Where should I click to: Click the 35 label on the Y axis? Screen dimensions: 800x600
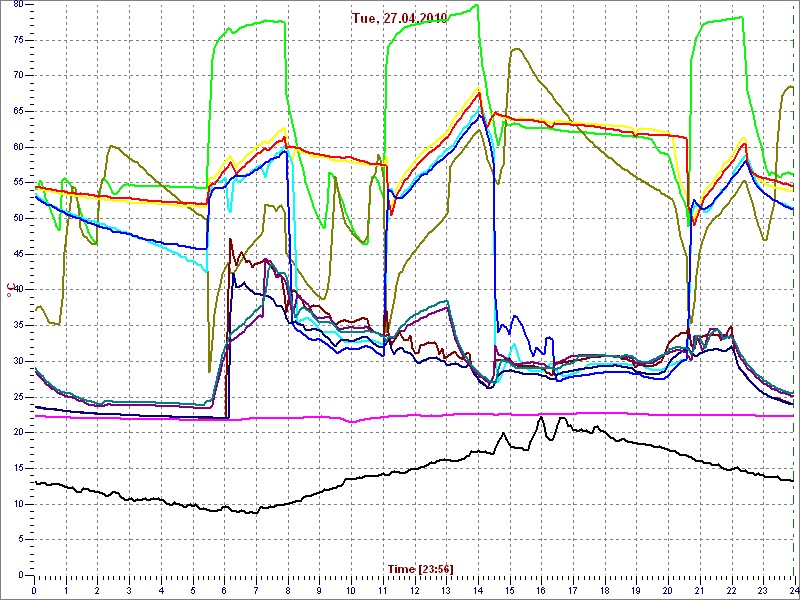click(x=18, y=325)
